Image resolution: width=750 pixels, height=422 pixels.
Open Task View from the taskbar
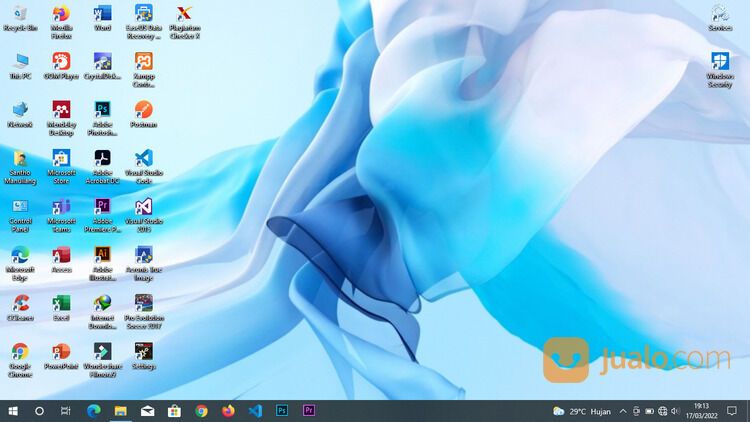(66, 411)
